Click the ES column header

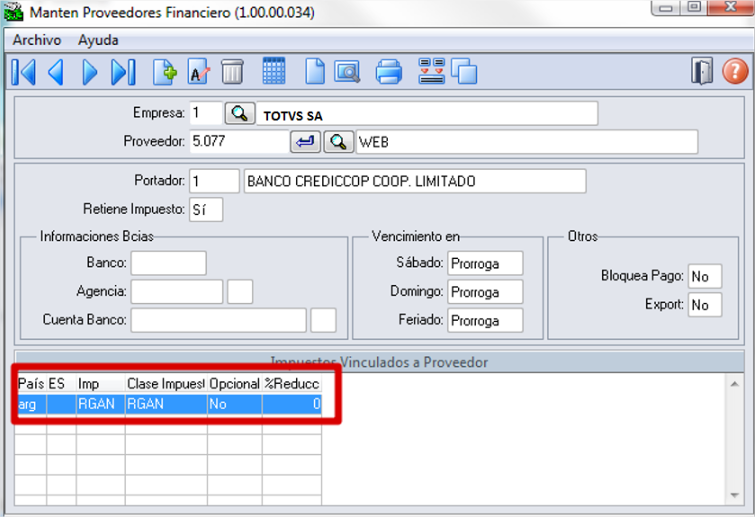click(61, 384)
